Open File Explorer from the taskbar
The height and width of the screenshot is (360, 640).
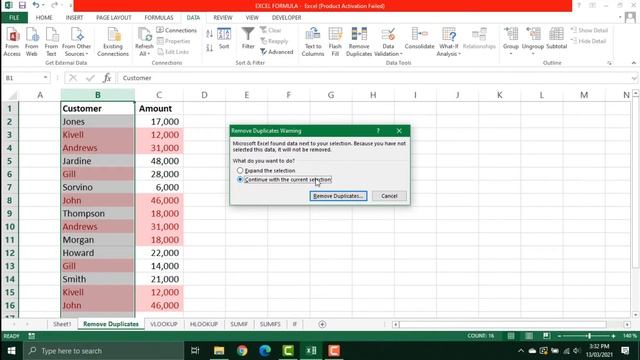tap(219, 351)
